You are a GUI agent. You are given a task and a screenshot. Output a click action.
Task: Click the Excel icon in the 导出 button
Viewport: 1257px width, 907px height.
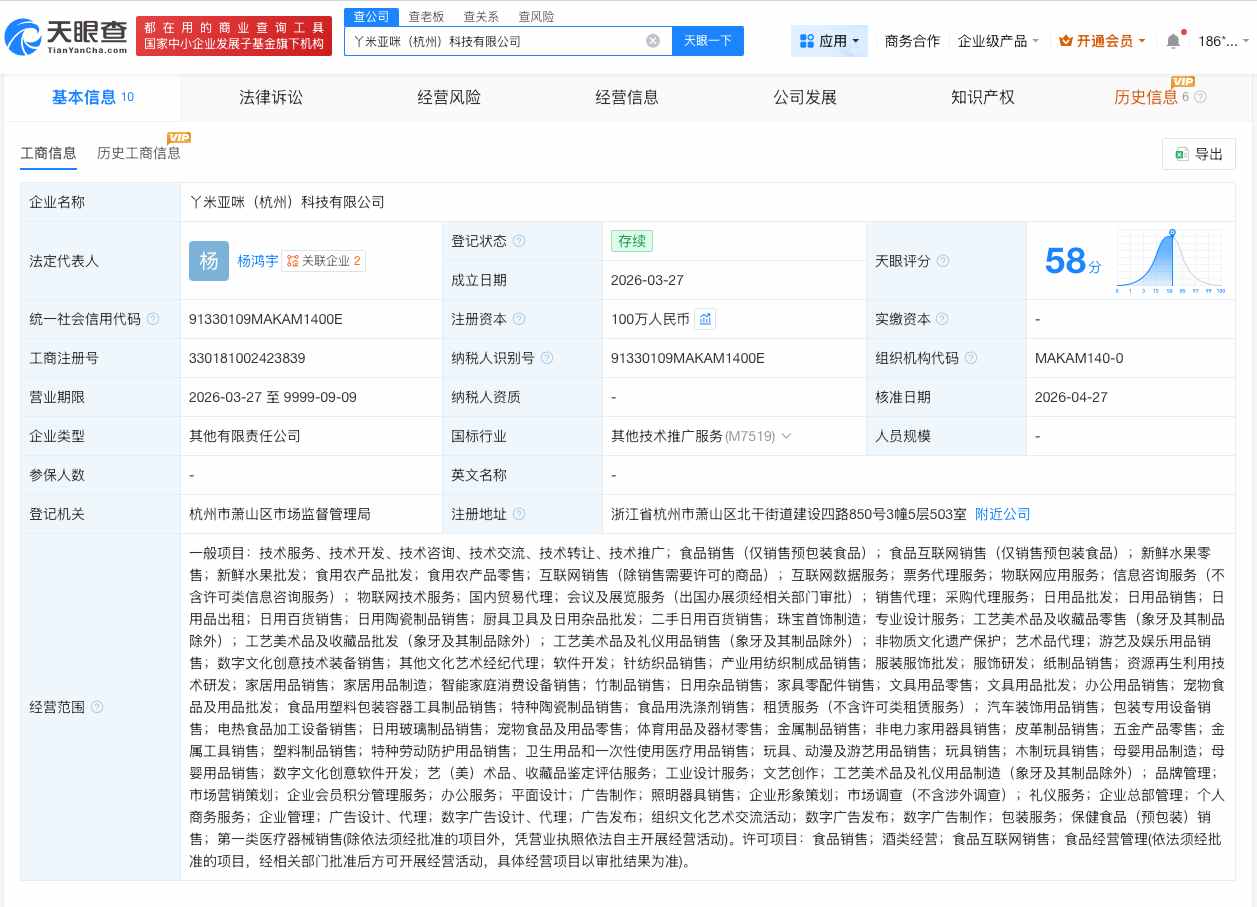pyautogui.click(x=1181, y=154)
